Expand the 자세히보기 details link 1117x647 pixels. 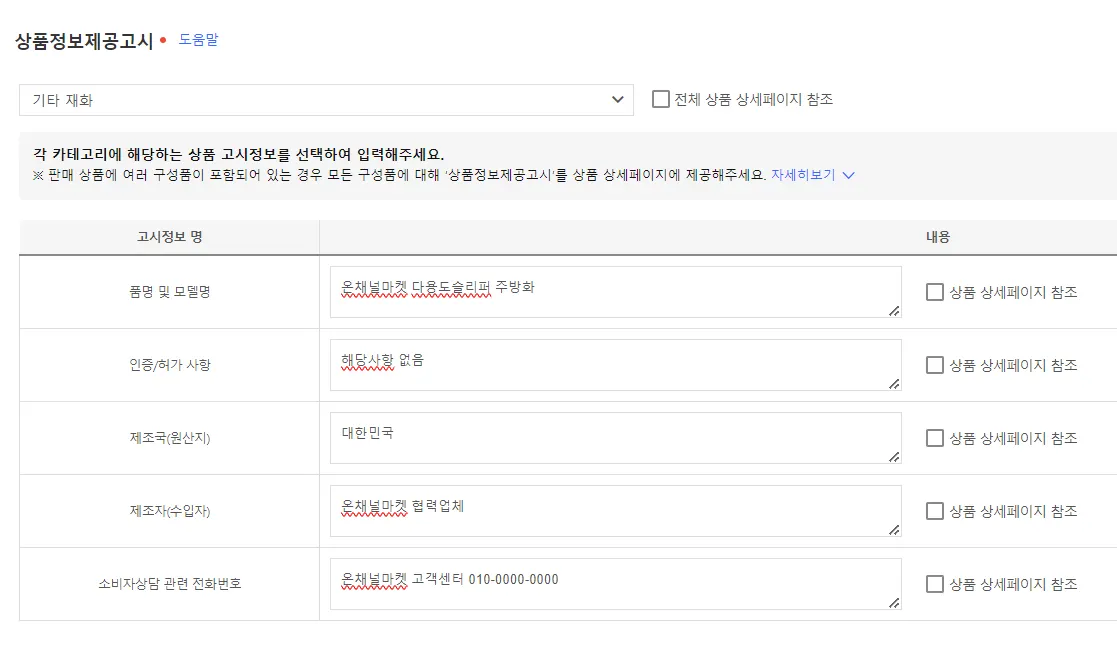(802, 174)
